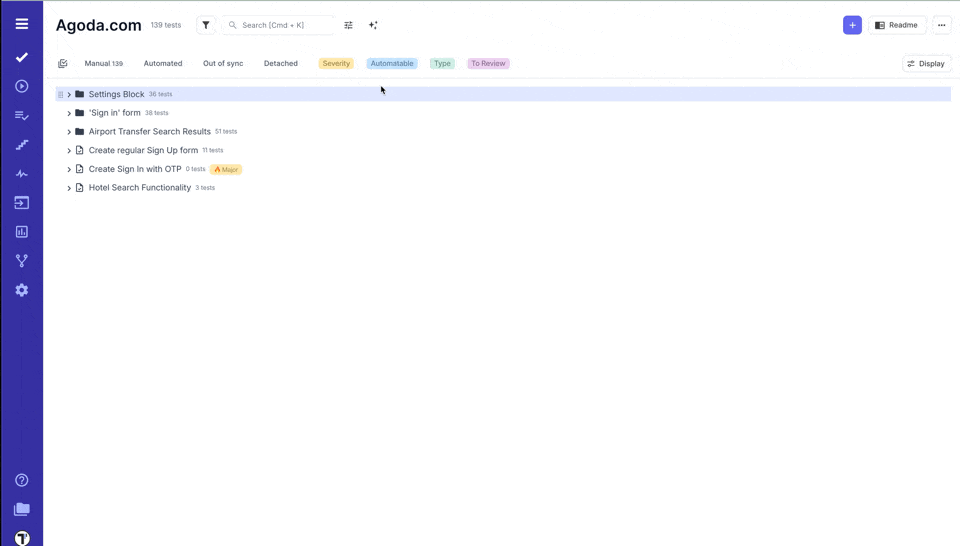Screen dimensions: 960x546
Task: Open Imports arrow-box icon in sidebar
Action: (x=21, y=203)
